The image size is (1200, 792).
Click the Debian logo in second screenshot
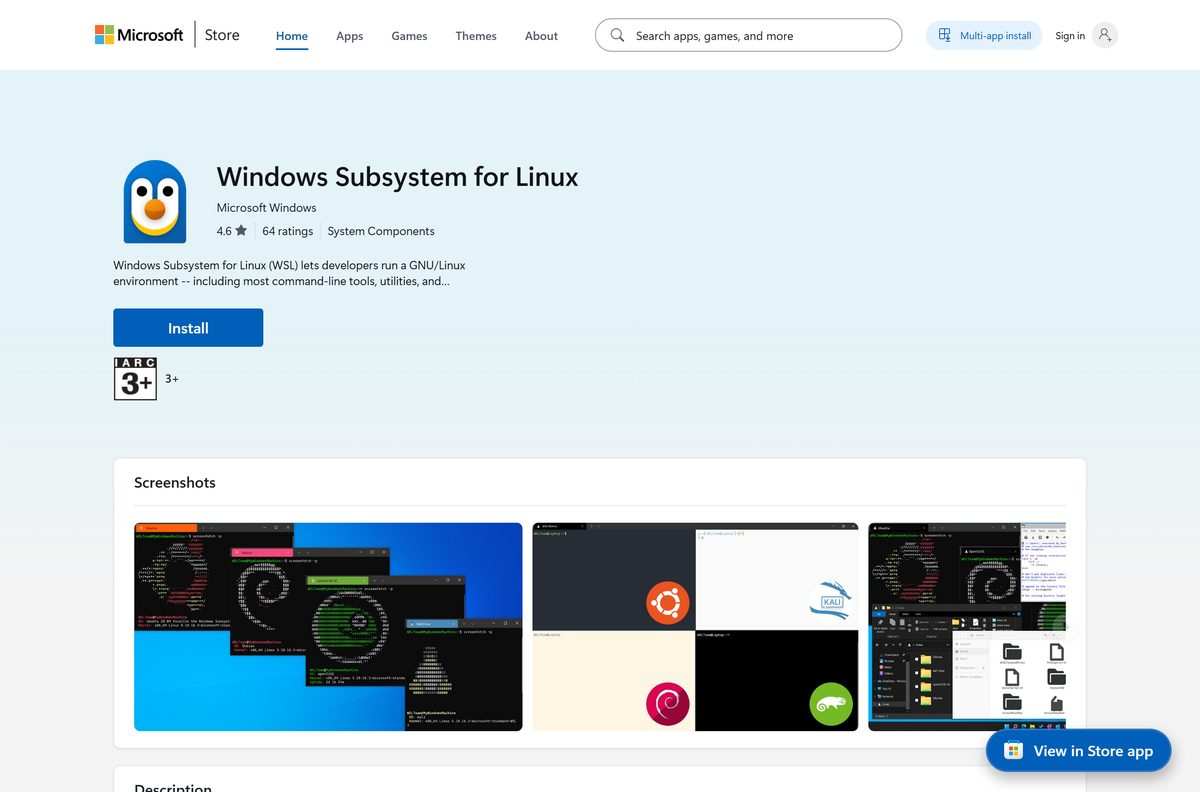click(667, 704)
